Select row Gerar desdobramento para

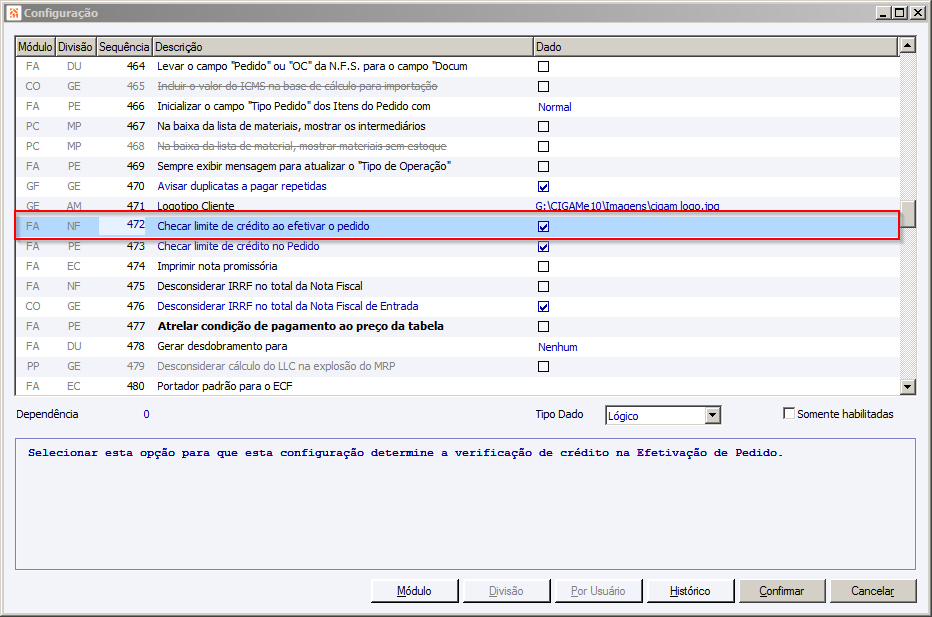(457, 347)
